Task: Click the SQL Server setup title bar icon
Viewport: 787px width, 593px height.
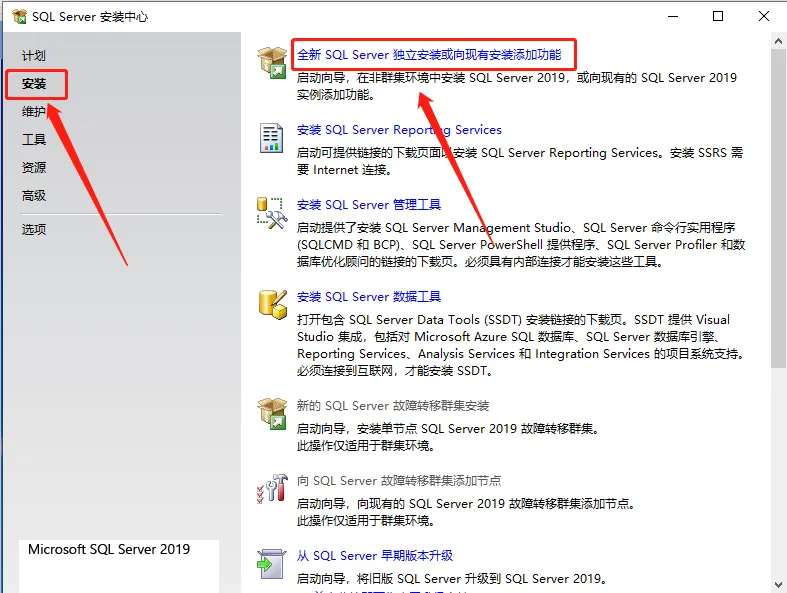Action: (x=19, y=17)
